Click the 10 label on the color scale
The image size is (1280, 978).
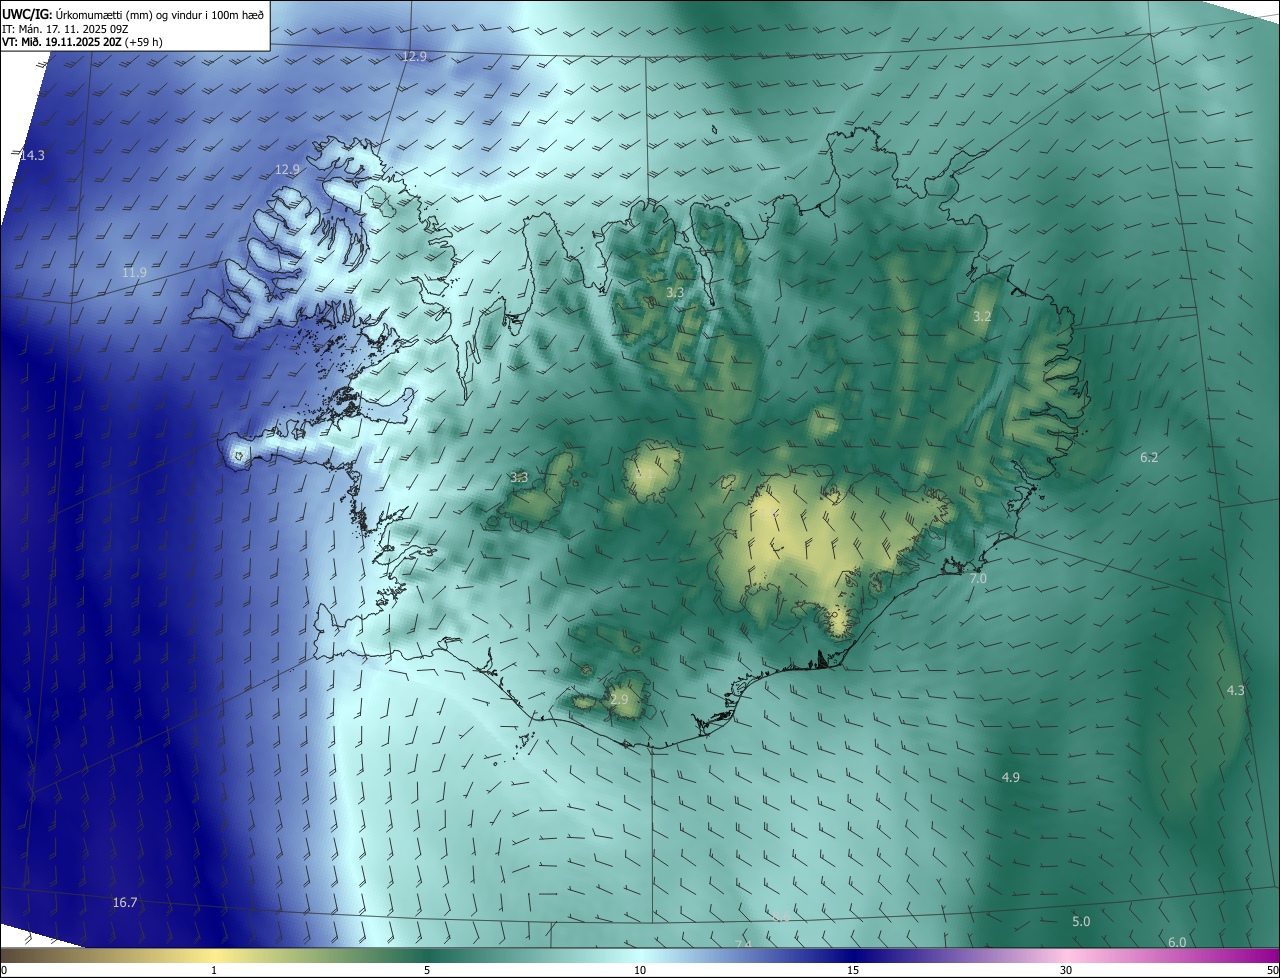[x=640, y=970]
